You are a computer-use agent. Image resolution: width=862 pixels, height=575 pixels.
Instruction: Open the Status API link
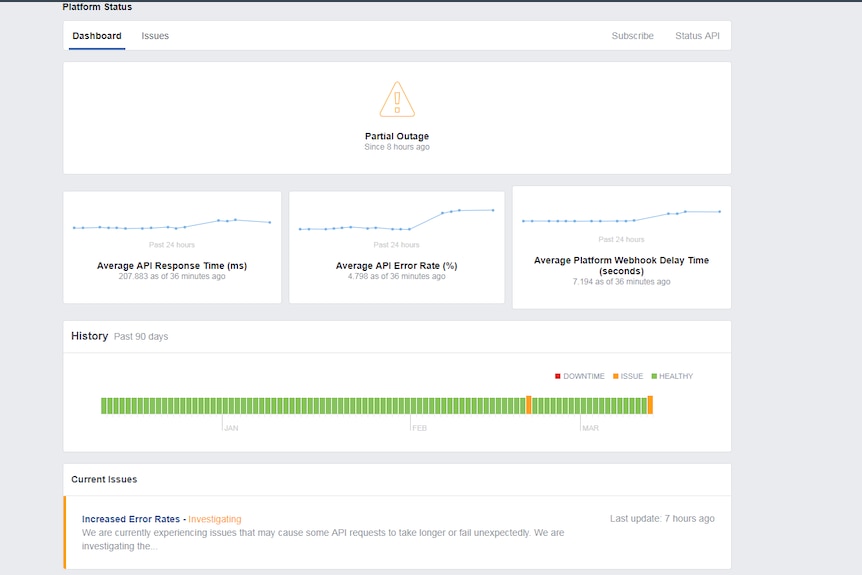tap(697, 36)
